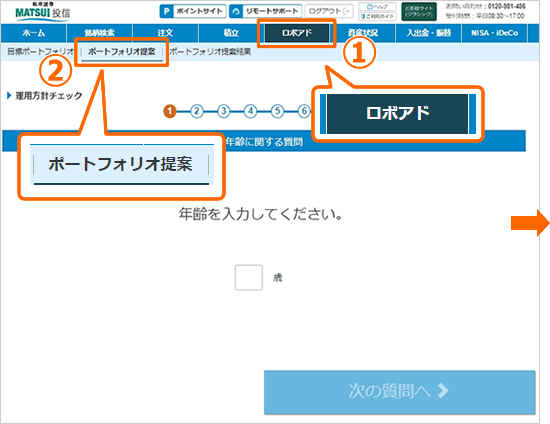Select the ポートフォリオ提案 sub-tab
550x424 pixels.
121,52
